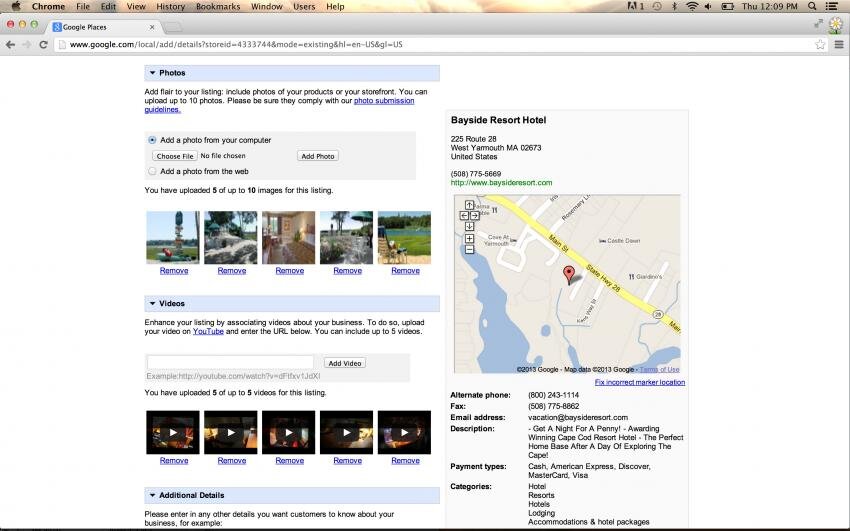Zoom out the map with the minus

click(x=469, y=249)
